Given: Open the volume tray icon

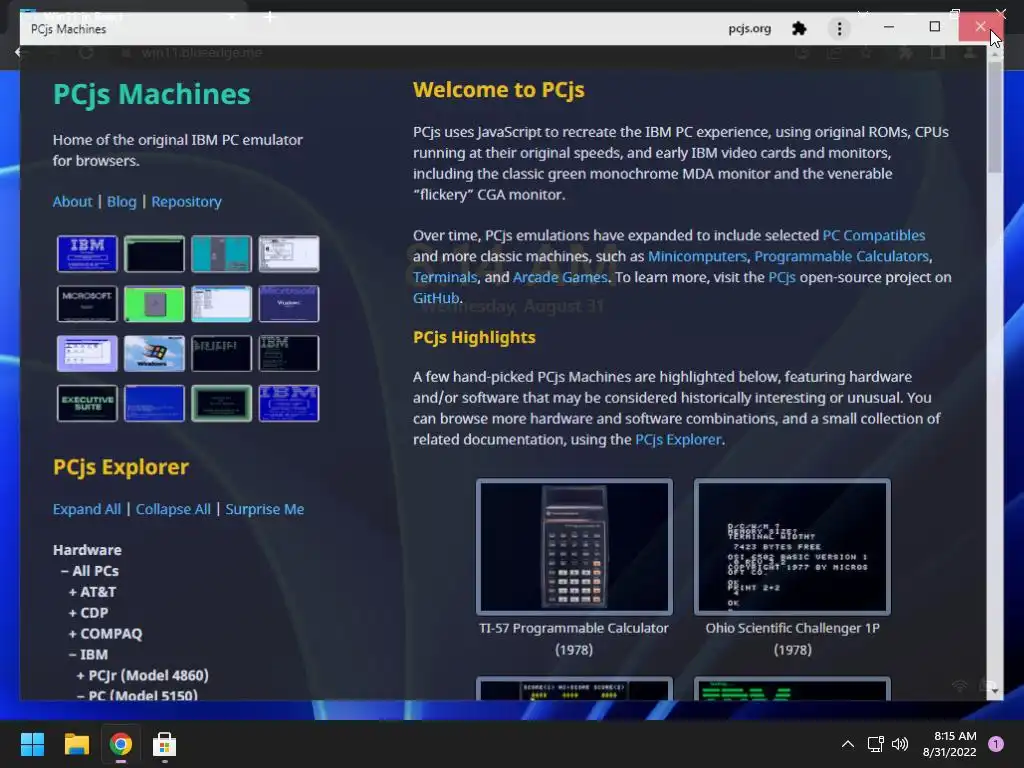Looking at the screenshot, I should pos(900,744).
